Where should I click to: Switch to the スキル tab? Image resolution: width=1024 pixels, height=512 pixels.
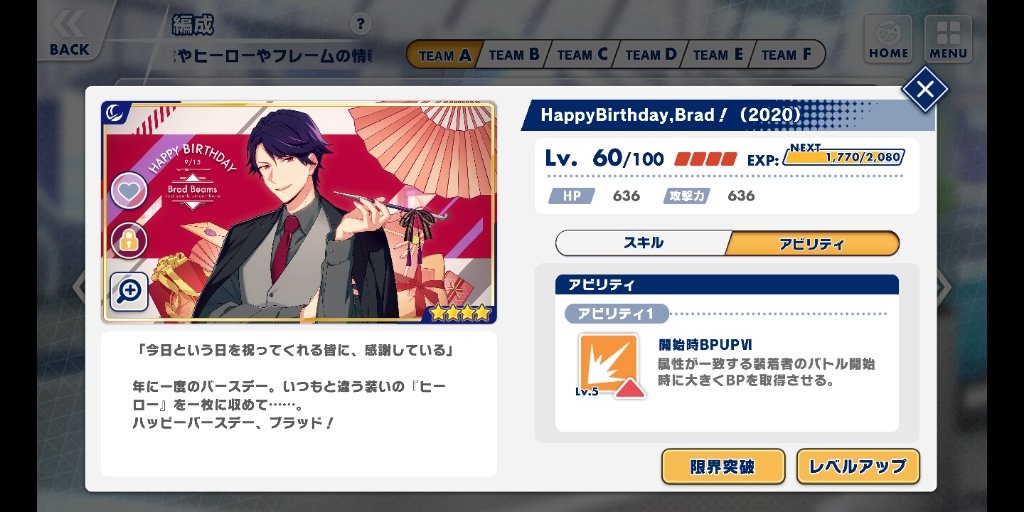coord(643,243)
